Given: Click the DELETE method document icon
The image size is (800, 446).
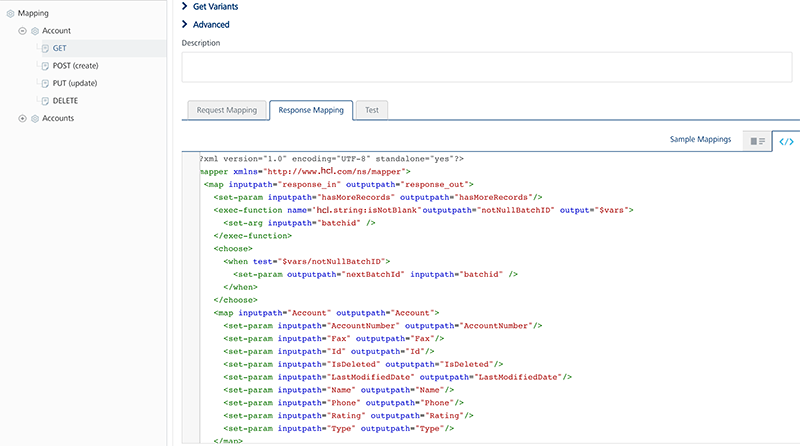Looking at the screenshot, I should pyautogui.click(x=44, y=101).
